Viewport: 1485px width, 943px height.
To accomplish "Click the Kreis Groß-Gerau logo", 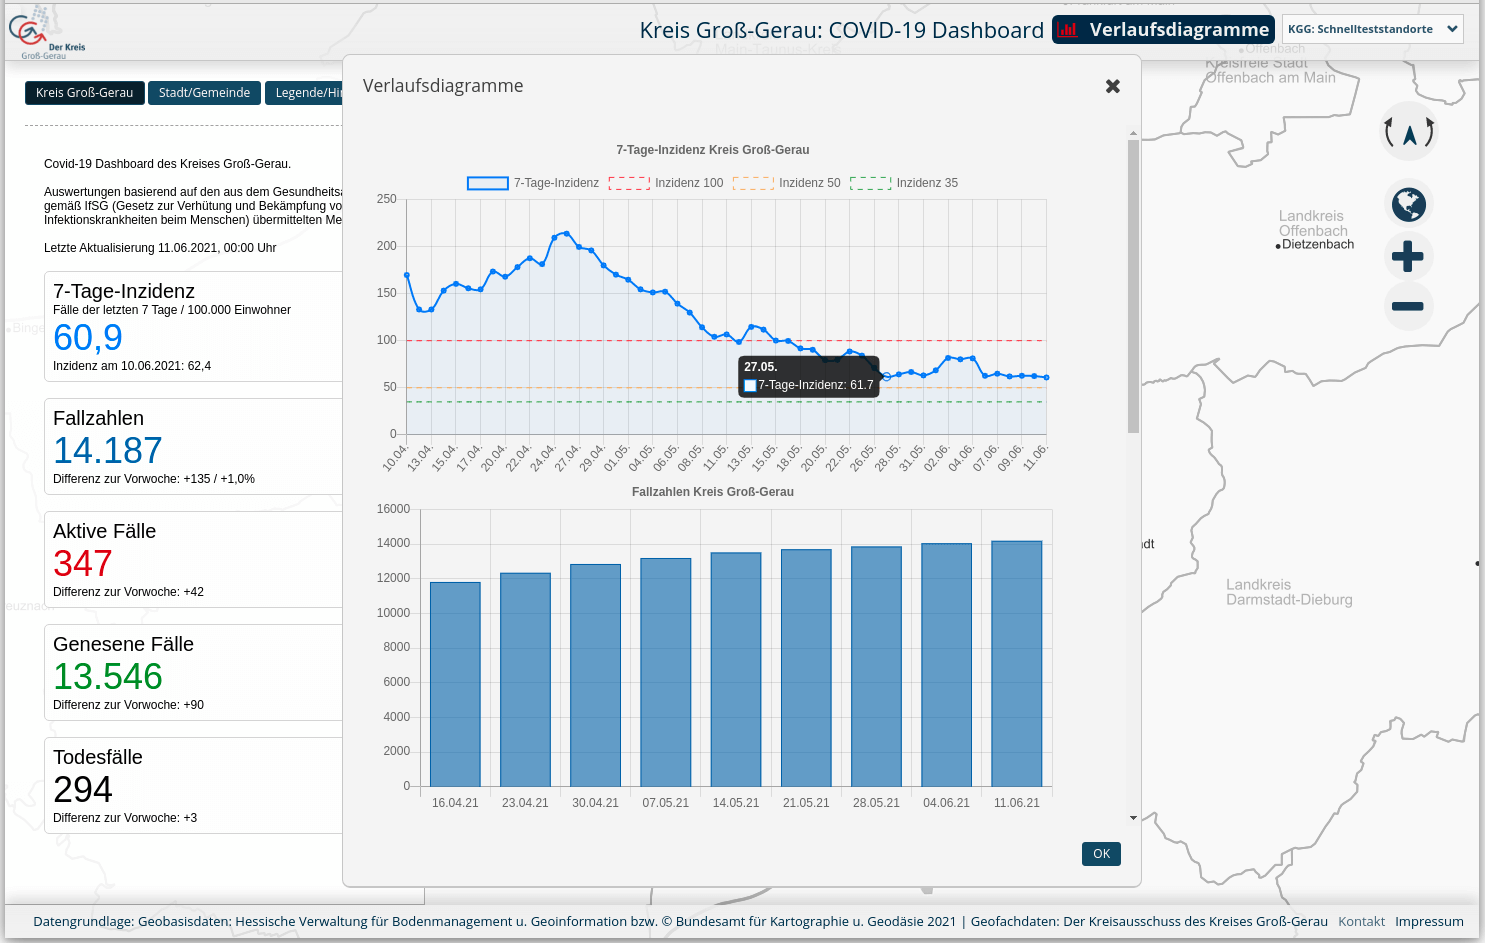I will pos(46,32).
